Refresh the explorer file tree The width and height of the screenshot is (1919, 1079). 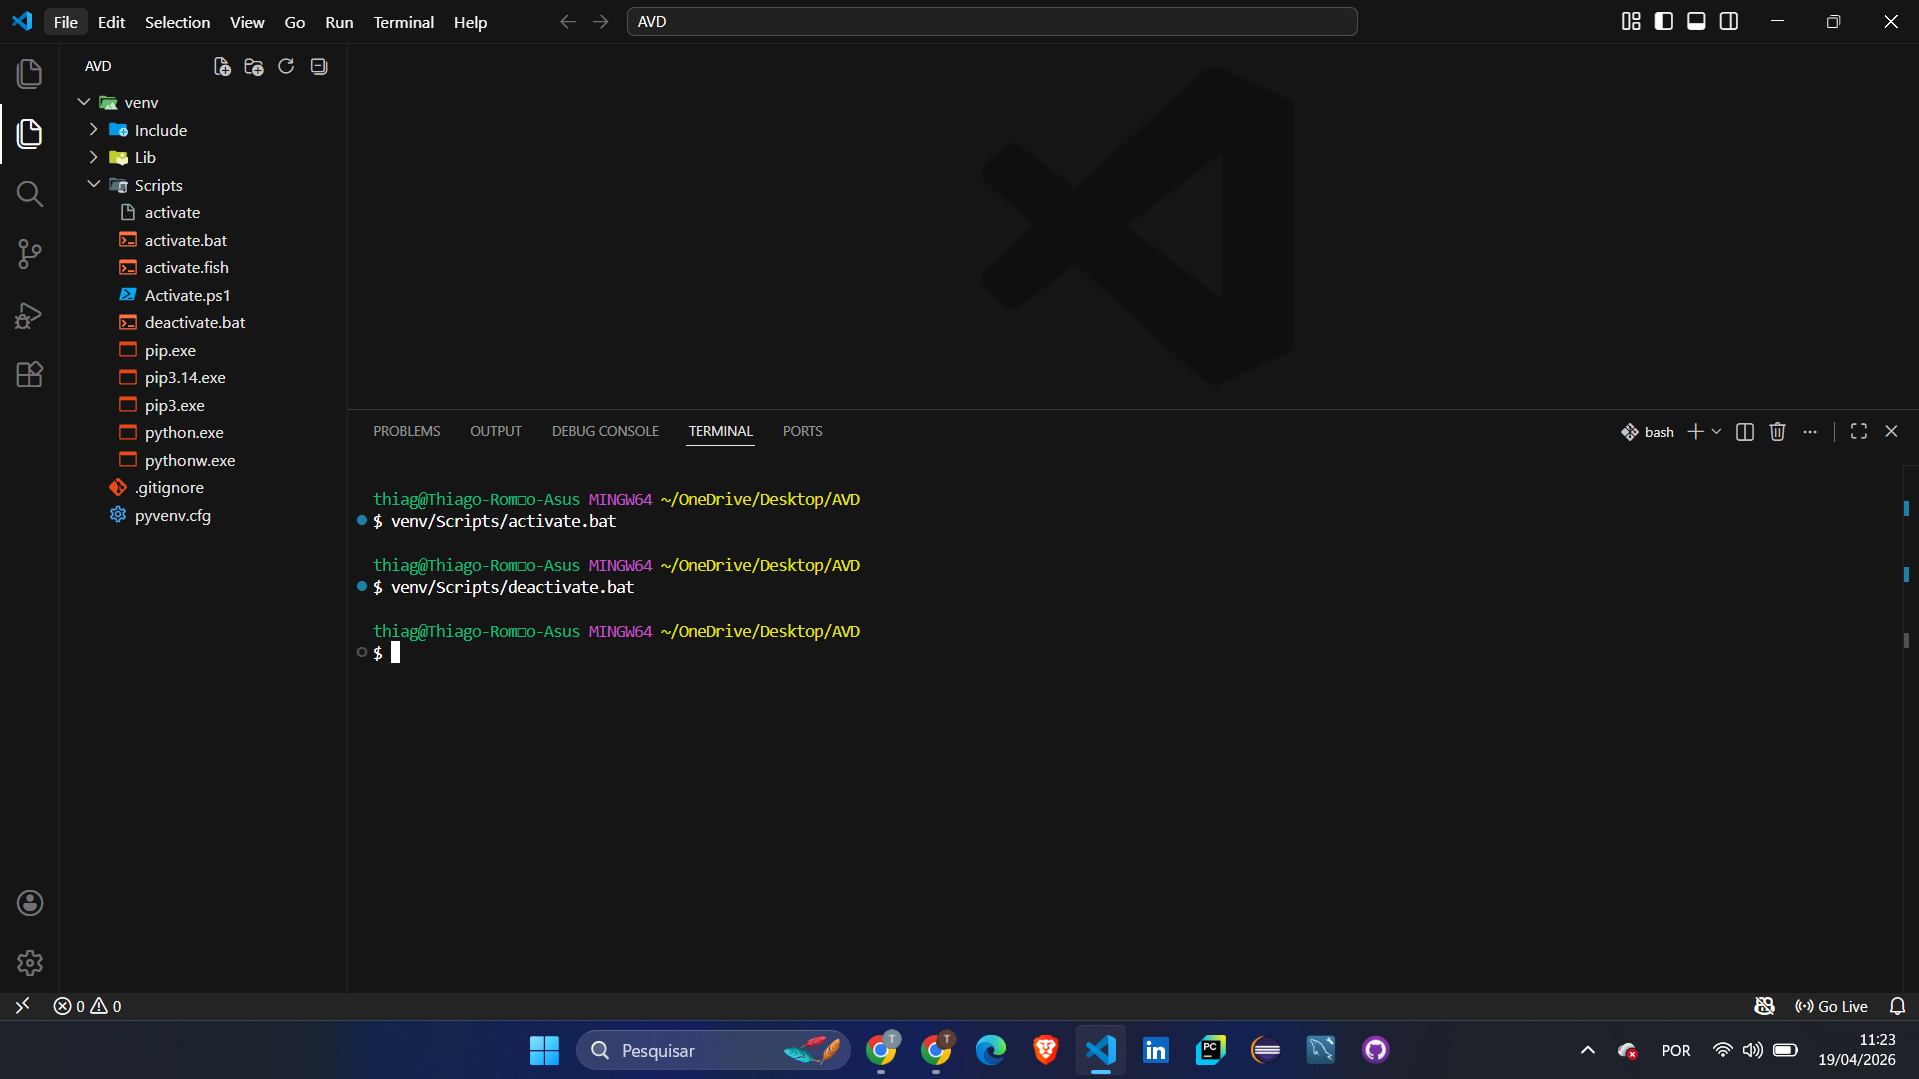point(286,67)
